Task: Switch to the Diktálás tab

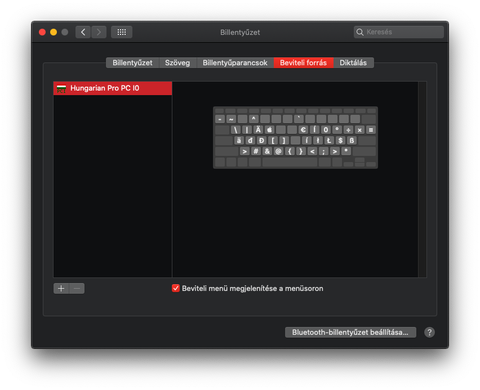Action: (x=353, y=63)
